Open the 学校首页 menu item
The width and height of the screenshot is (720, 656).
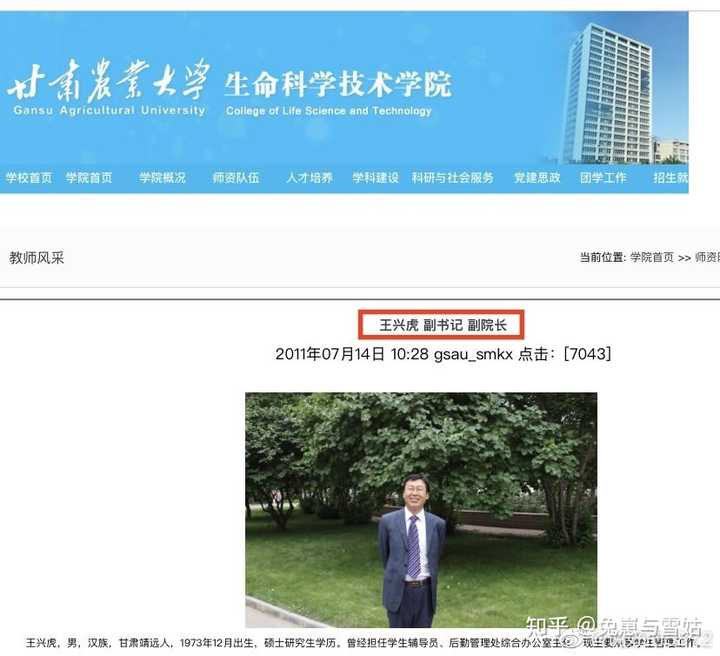tap(29, 178)
